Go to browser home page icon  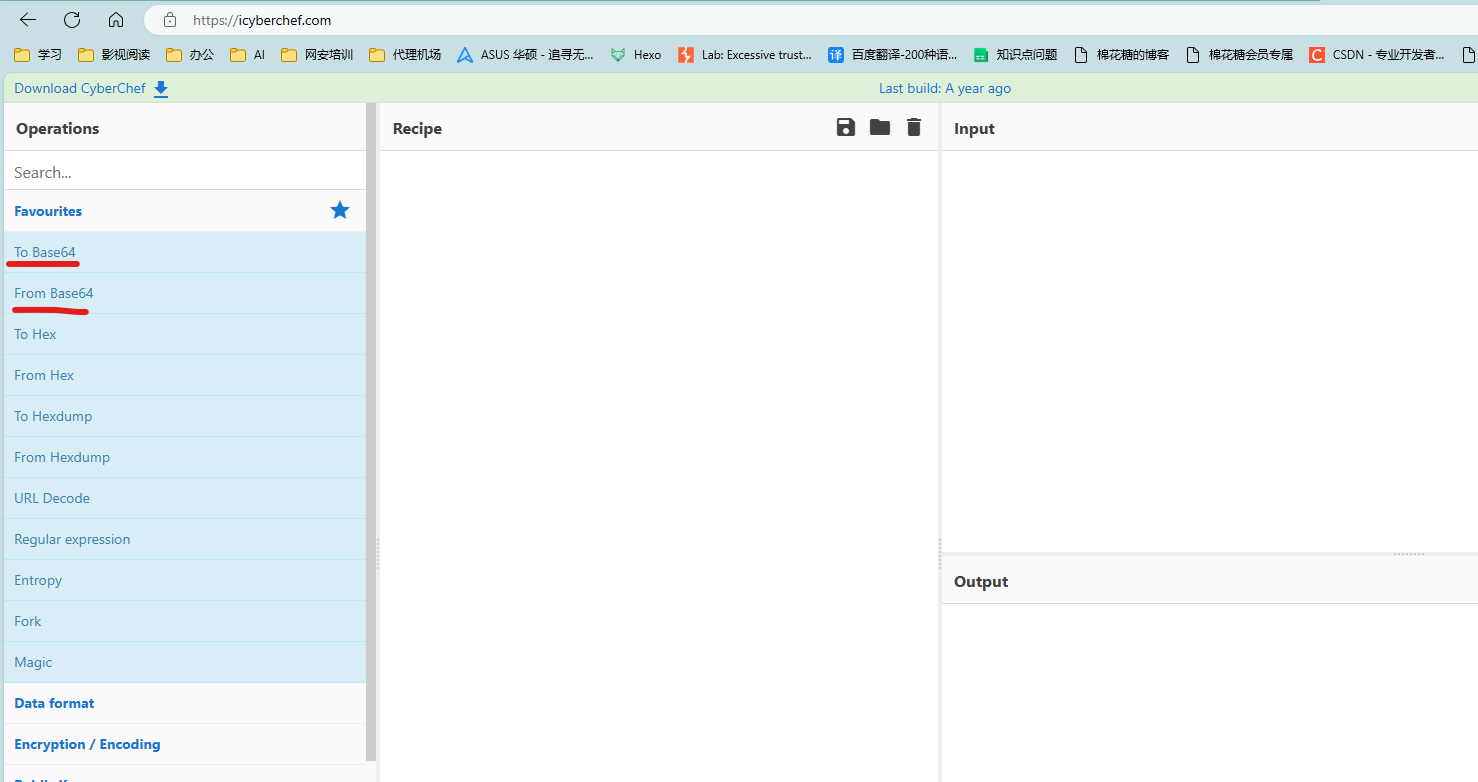[x=116, y=20]
